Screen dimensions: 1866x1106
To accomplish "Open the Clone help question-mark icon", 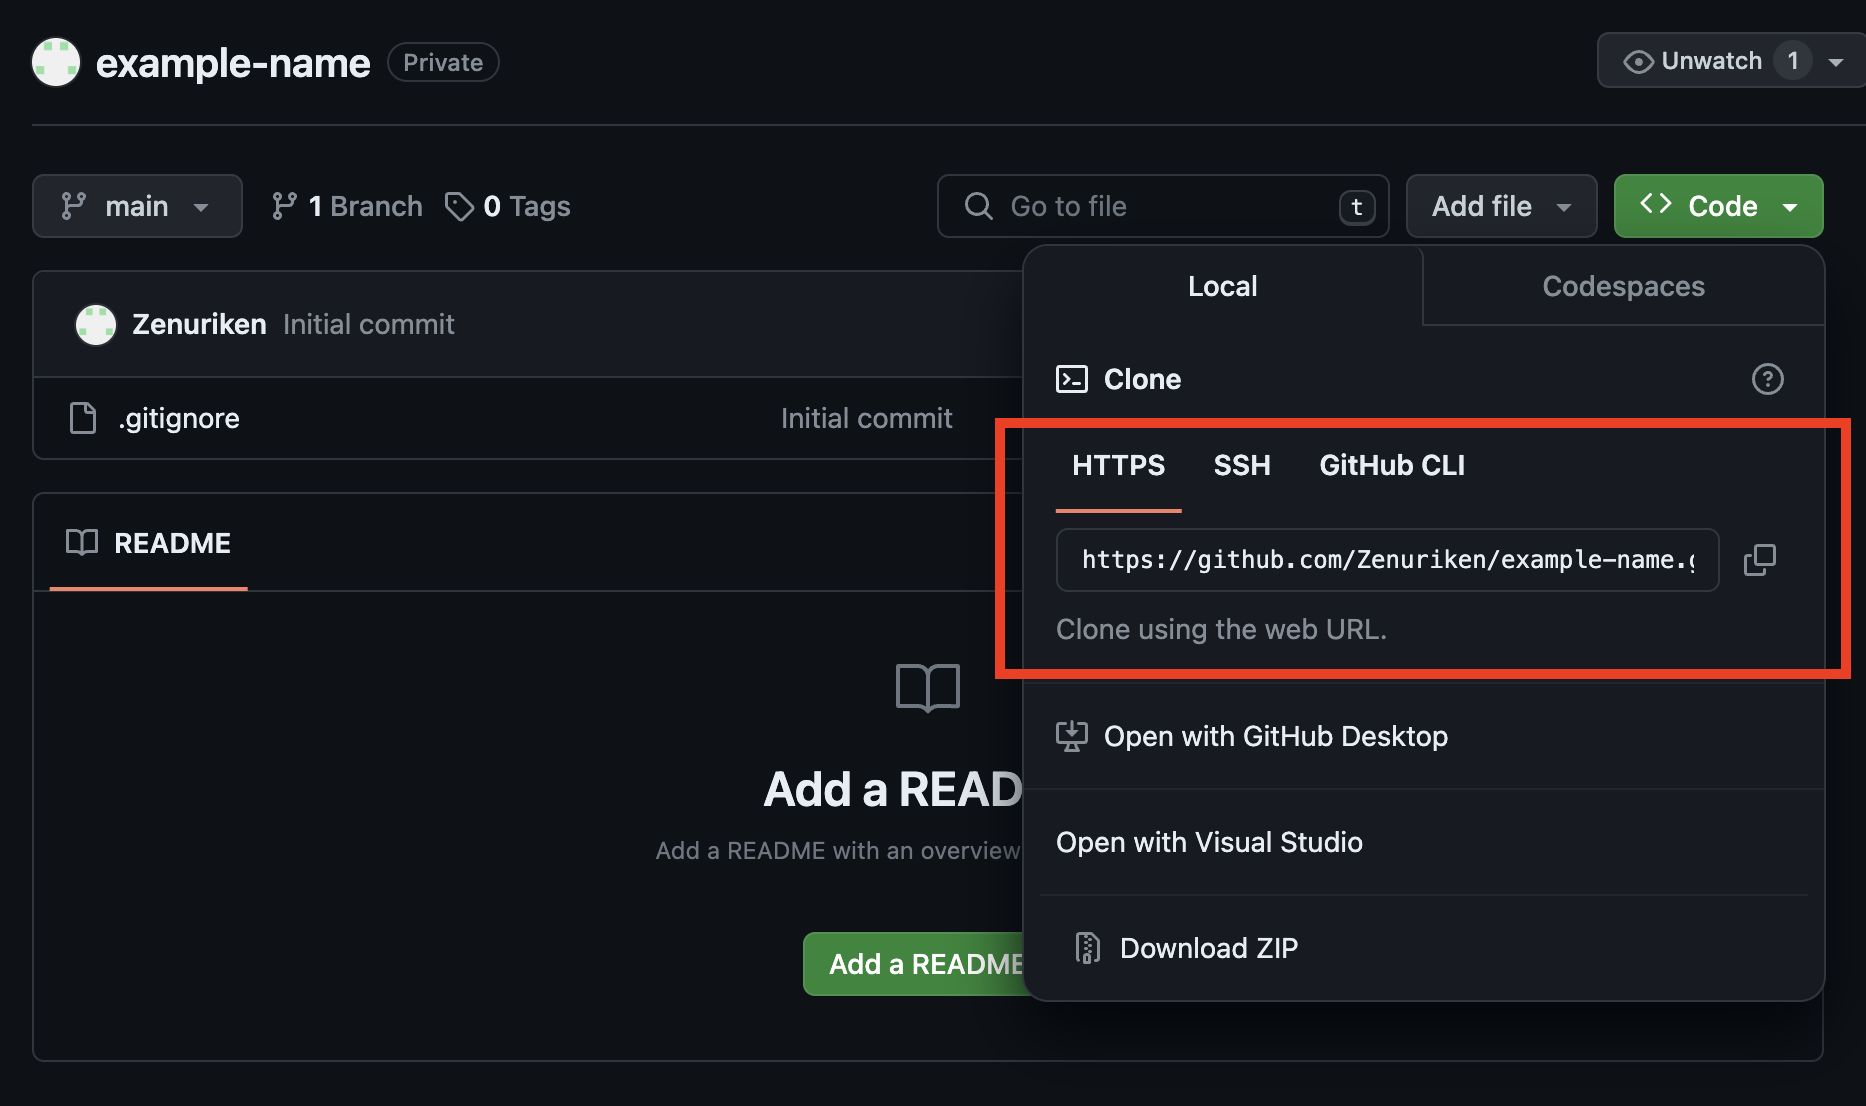I will tap(1767, 379).
